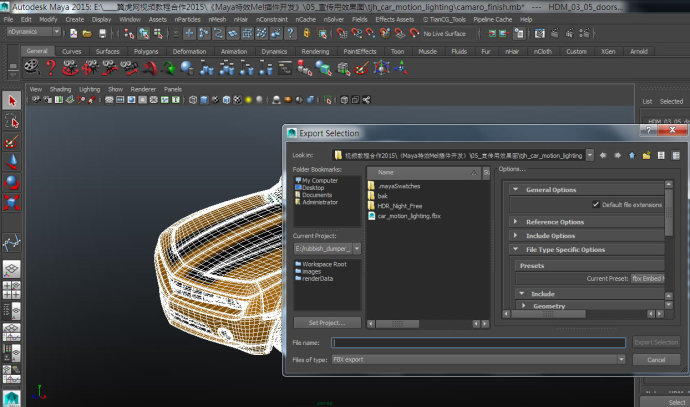Switch to the Arnold shelf tab
The image size is (690, 407).
(x=639, y=51)
